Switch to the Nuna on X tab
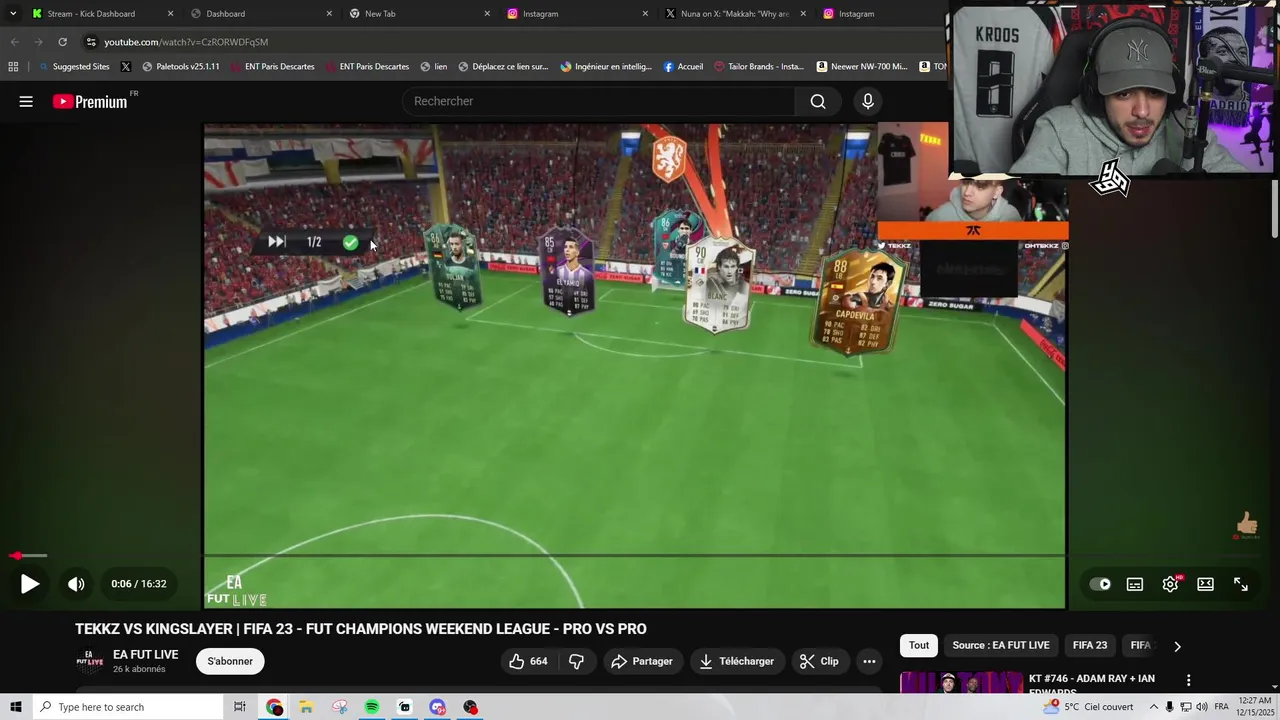 click(735, 14)
